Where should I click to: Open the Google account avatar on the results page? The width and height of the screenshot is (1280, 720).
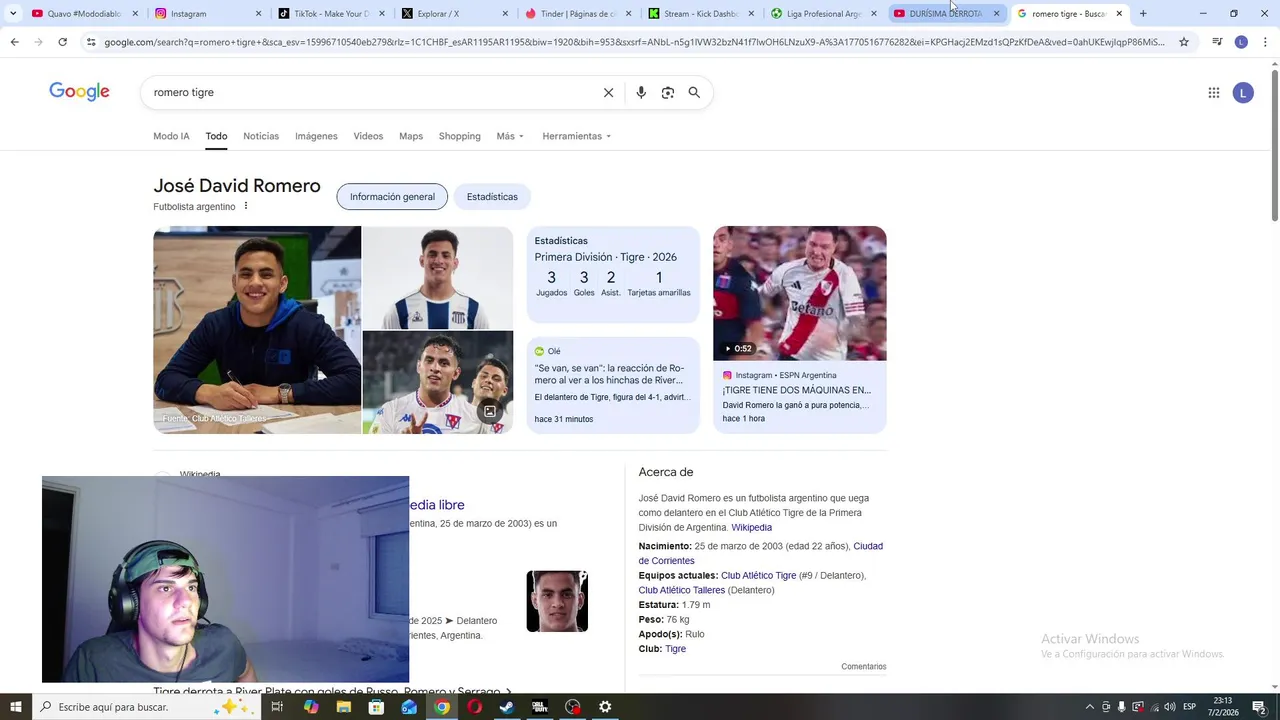point(1243,93)
